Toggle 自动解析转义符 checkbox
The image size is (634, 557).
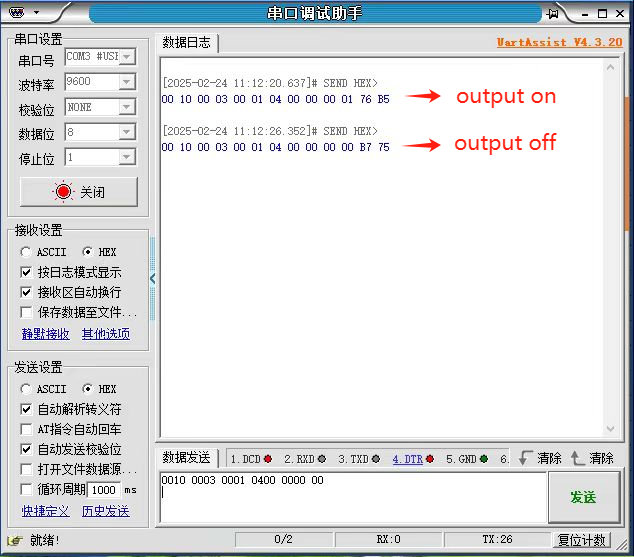pos(26,409)
